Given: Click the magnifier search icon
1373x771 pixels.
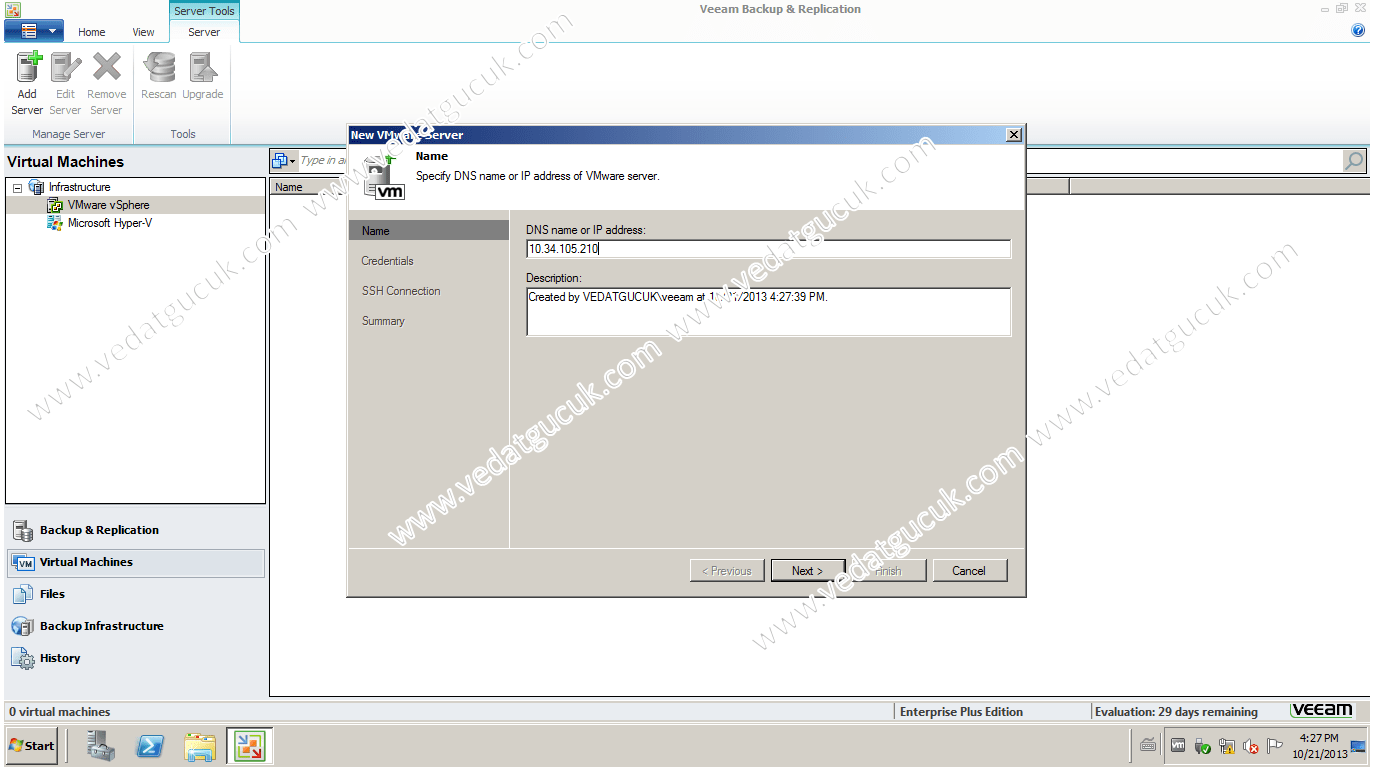Looking at the screenshot, I should [x=1354, y=160].
